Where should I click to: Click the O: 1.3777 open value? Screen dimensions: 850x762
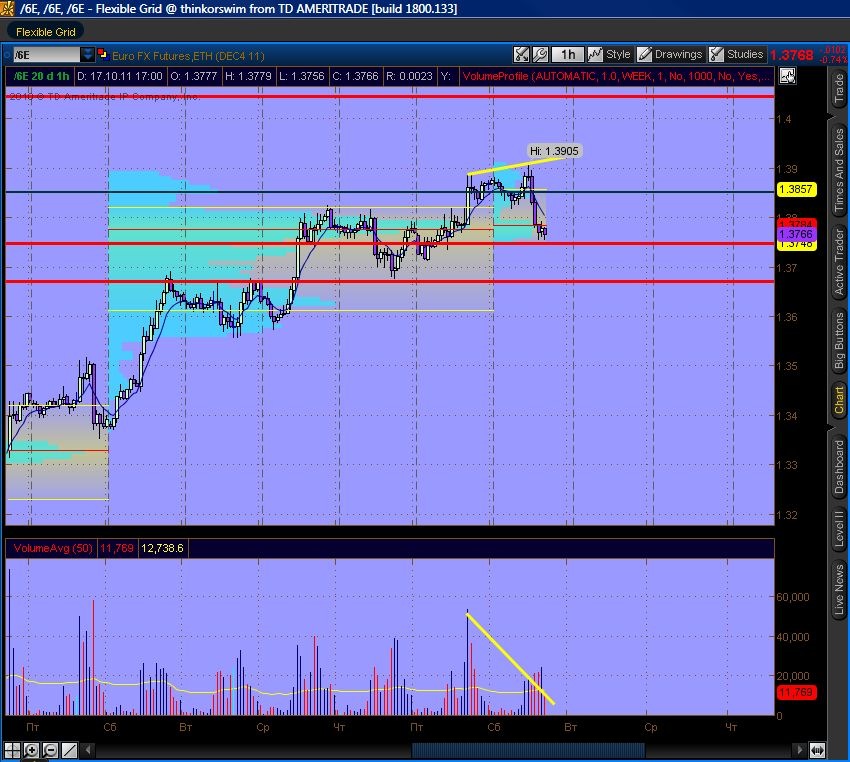[x=194, y=76]
